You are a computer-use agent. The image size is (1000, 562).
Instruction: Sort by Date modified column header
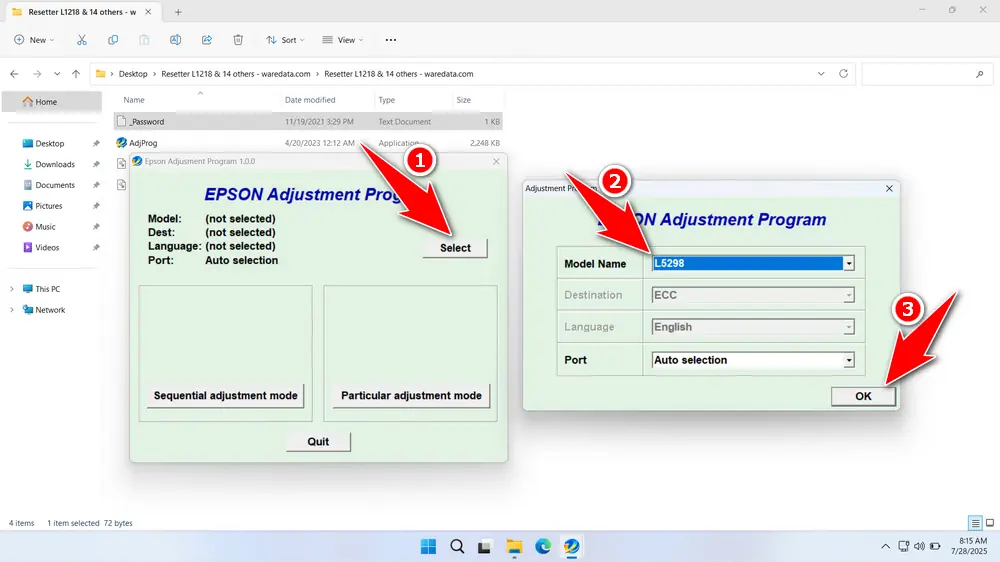tap(310, 100)
